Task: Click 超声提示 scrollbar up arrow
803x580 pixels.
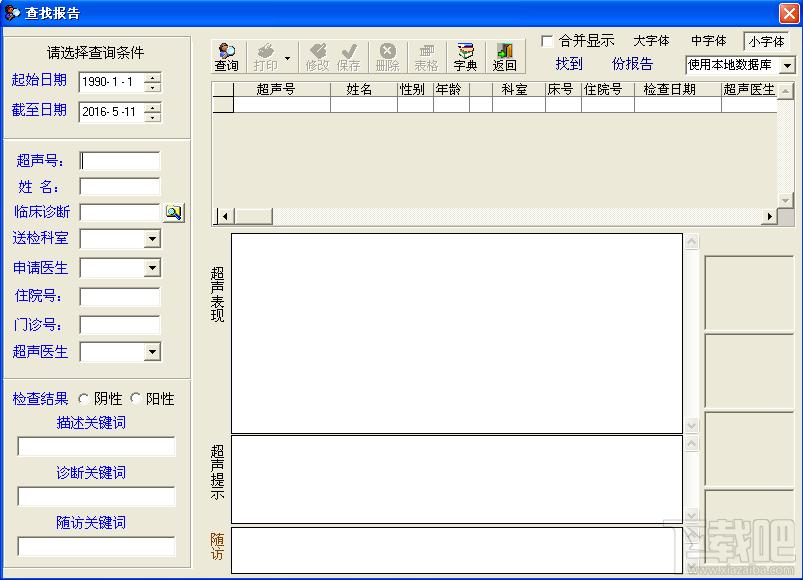Action: (692, 443)
